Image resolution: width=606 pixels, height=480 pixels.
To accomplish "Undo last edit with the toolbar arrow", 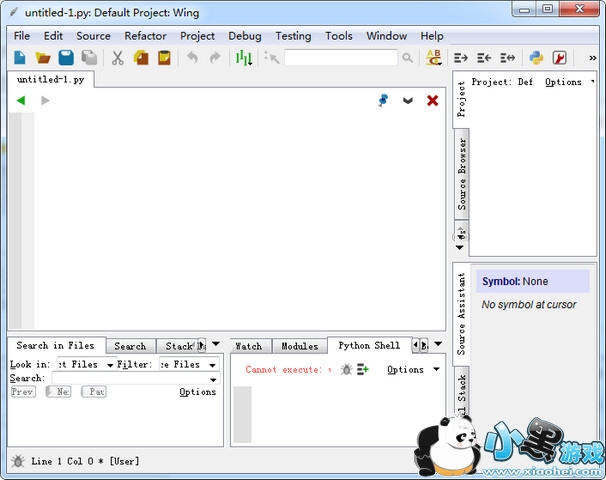I will coord(192,58).
